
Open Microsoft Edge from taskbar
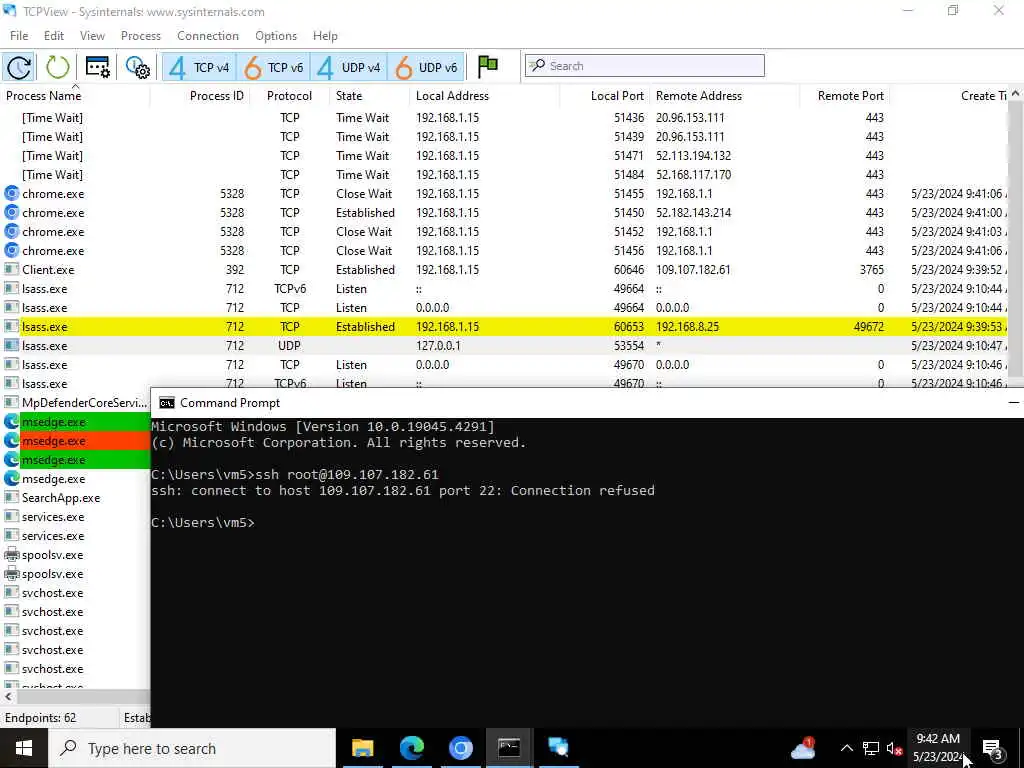click(411, 748)
